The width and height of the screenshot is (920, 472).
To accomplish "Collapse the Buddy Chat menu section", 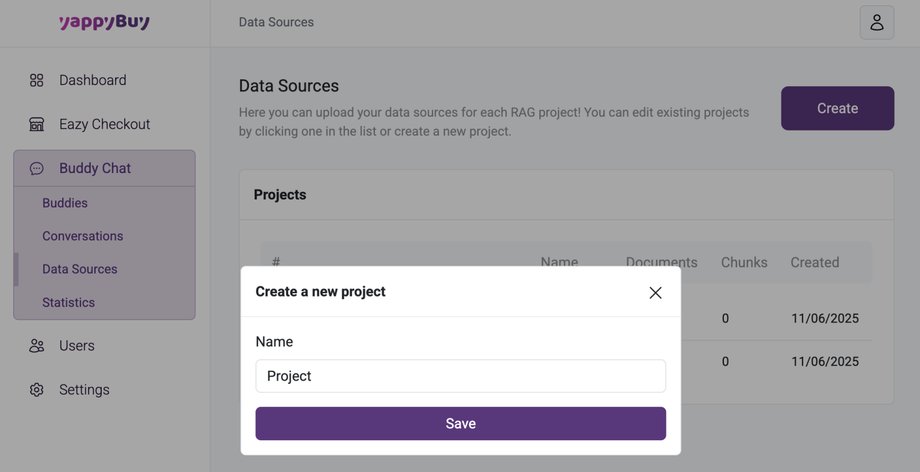I will click(95, 168).
